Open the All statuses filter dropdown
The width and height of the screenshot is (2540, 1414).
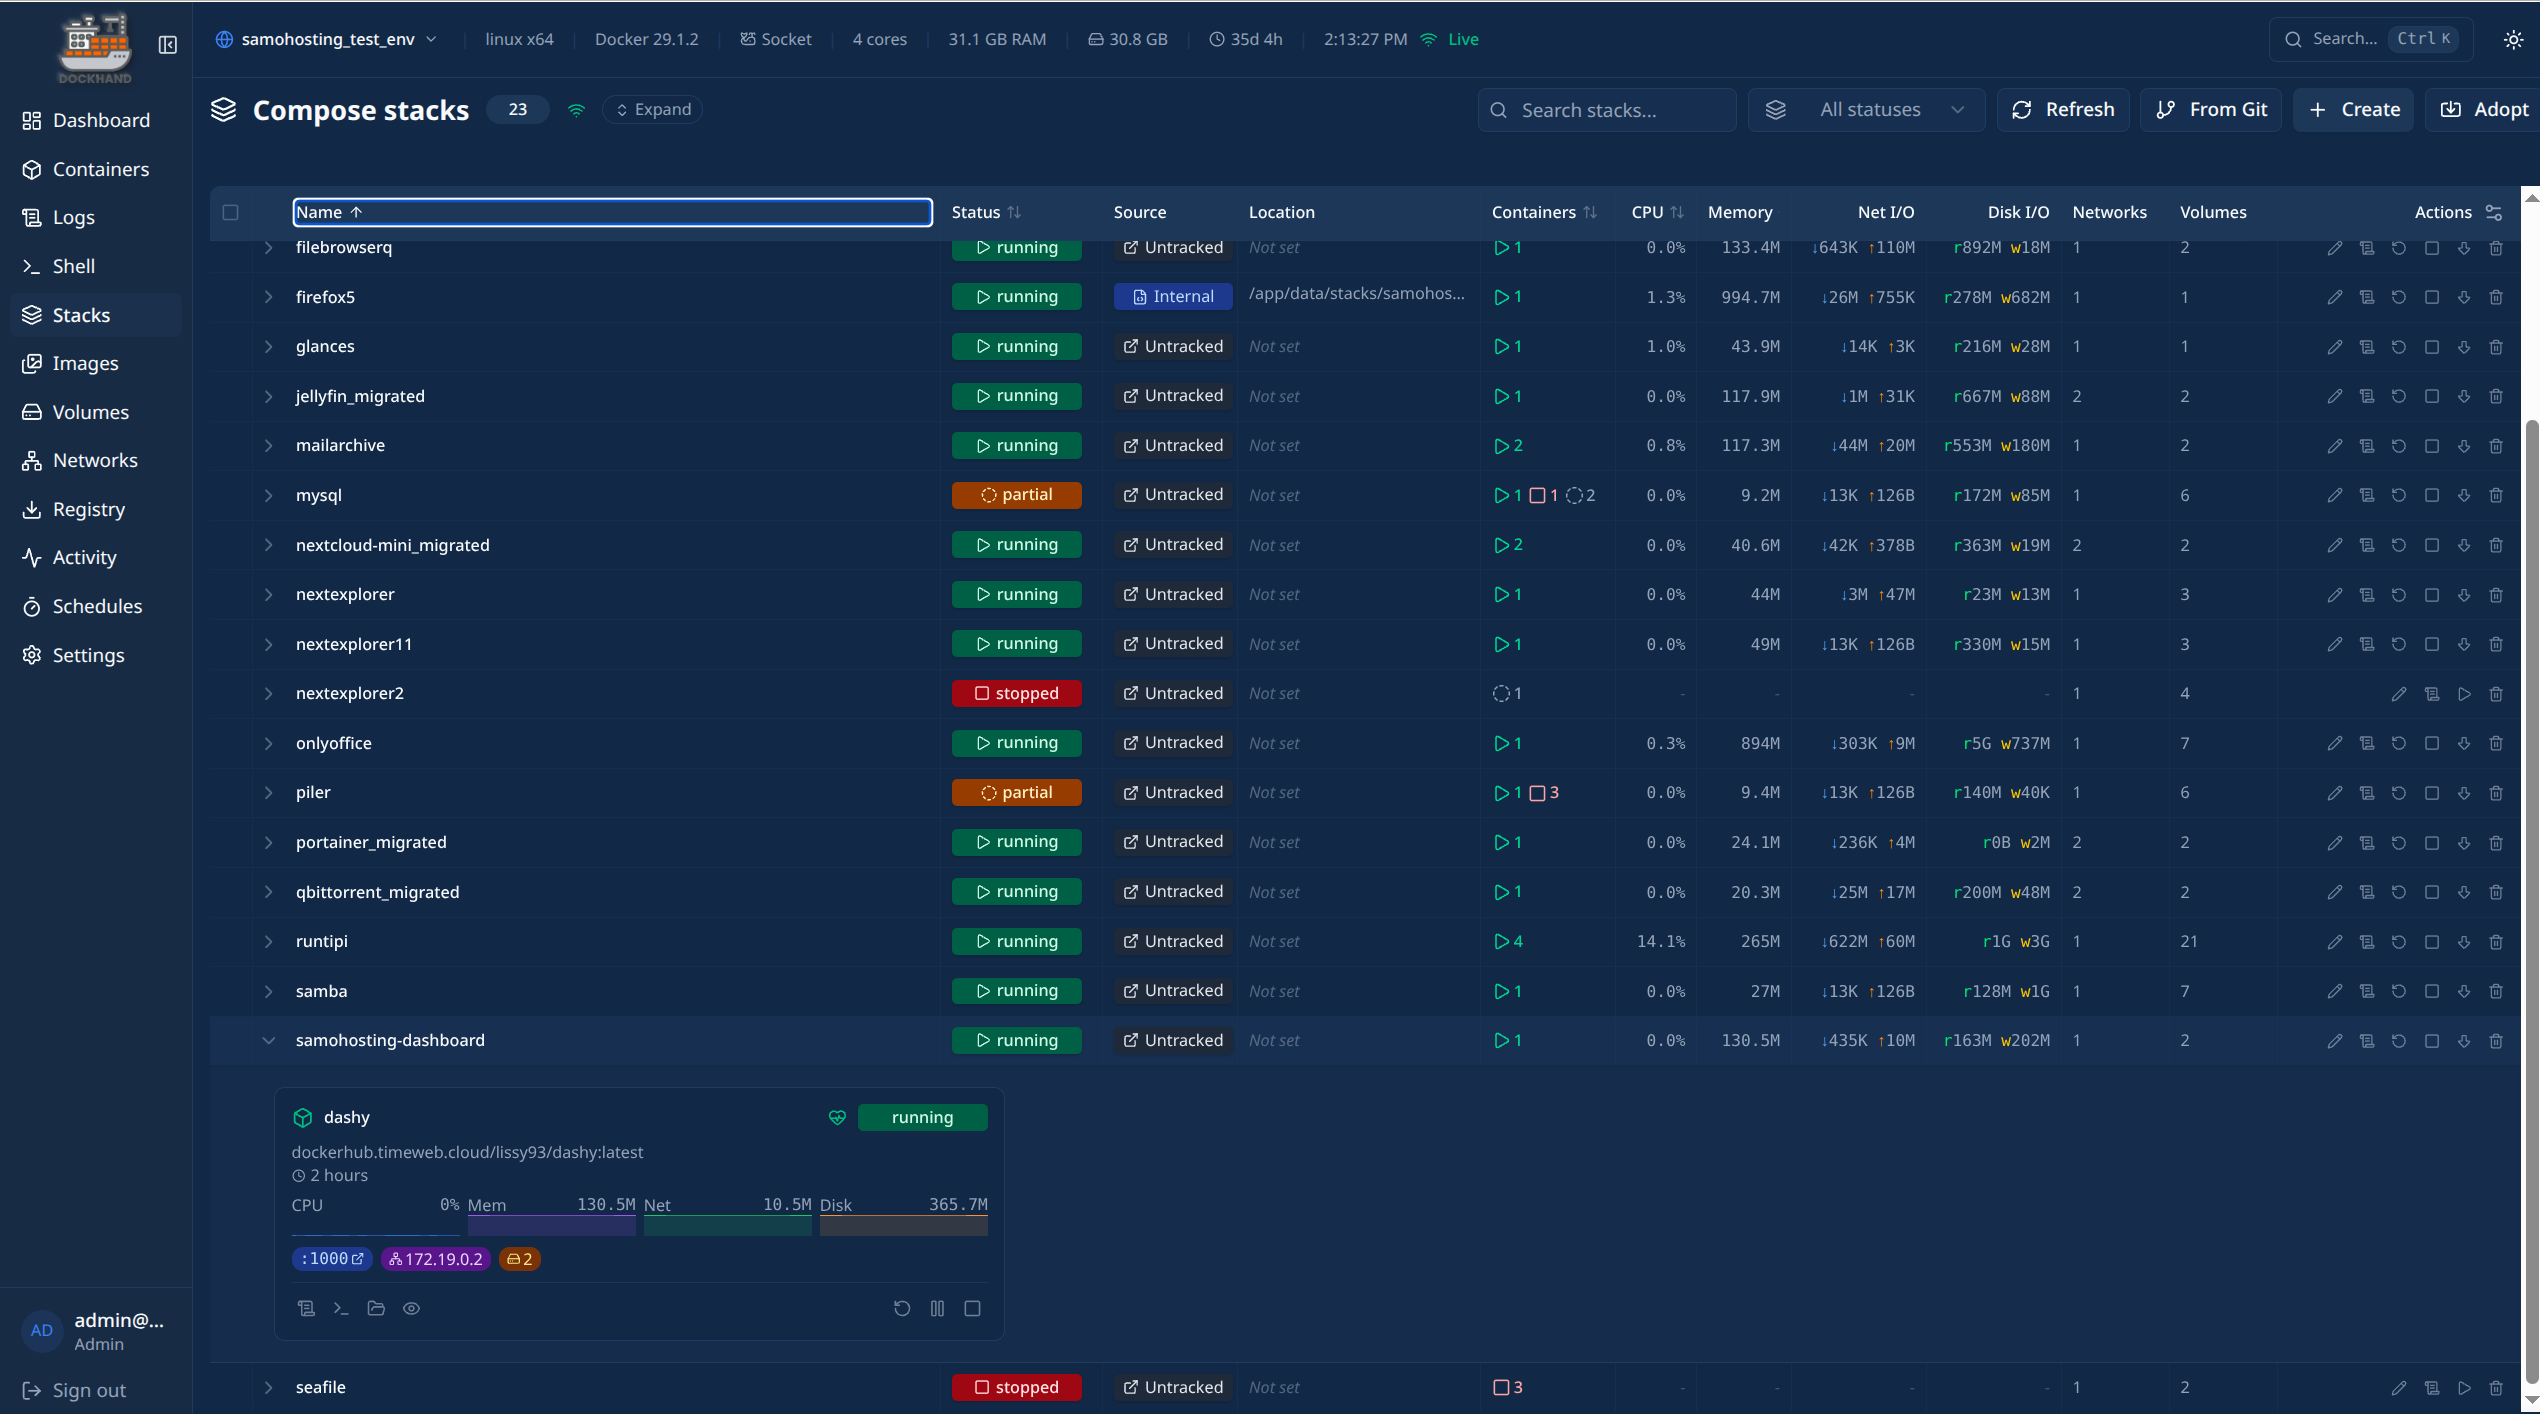(x=1866, y=110)
